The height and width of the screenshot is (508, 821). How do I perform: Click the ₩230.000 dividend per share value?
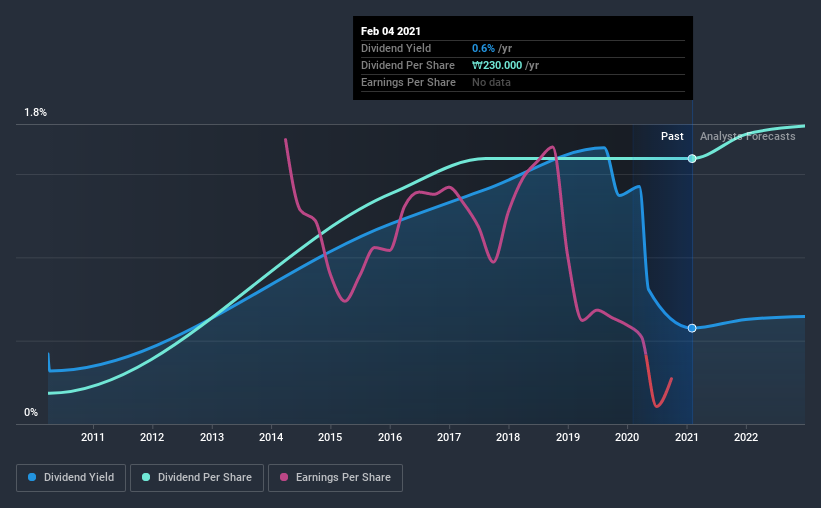497,65
